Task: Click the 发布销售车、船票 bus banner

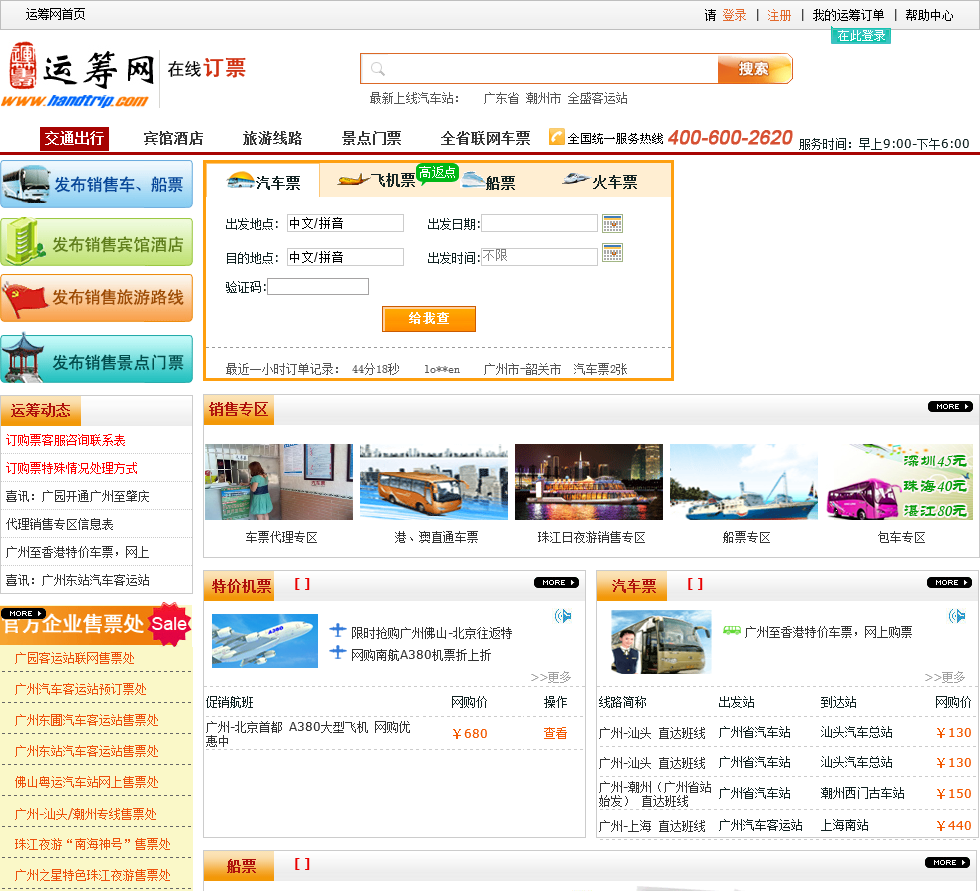Action: coord(97,184)
